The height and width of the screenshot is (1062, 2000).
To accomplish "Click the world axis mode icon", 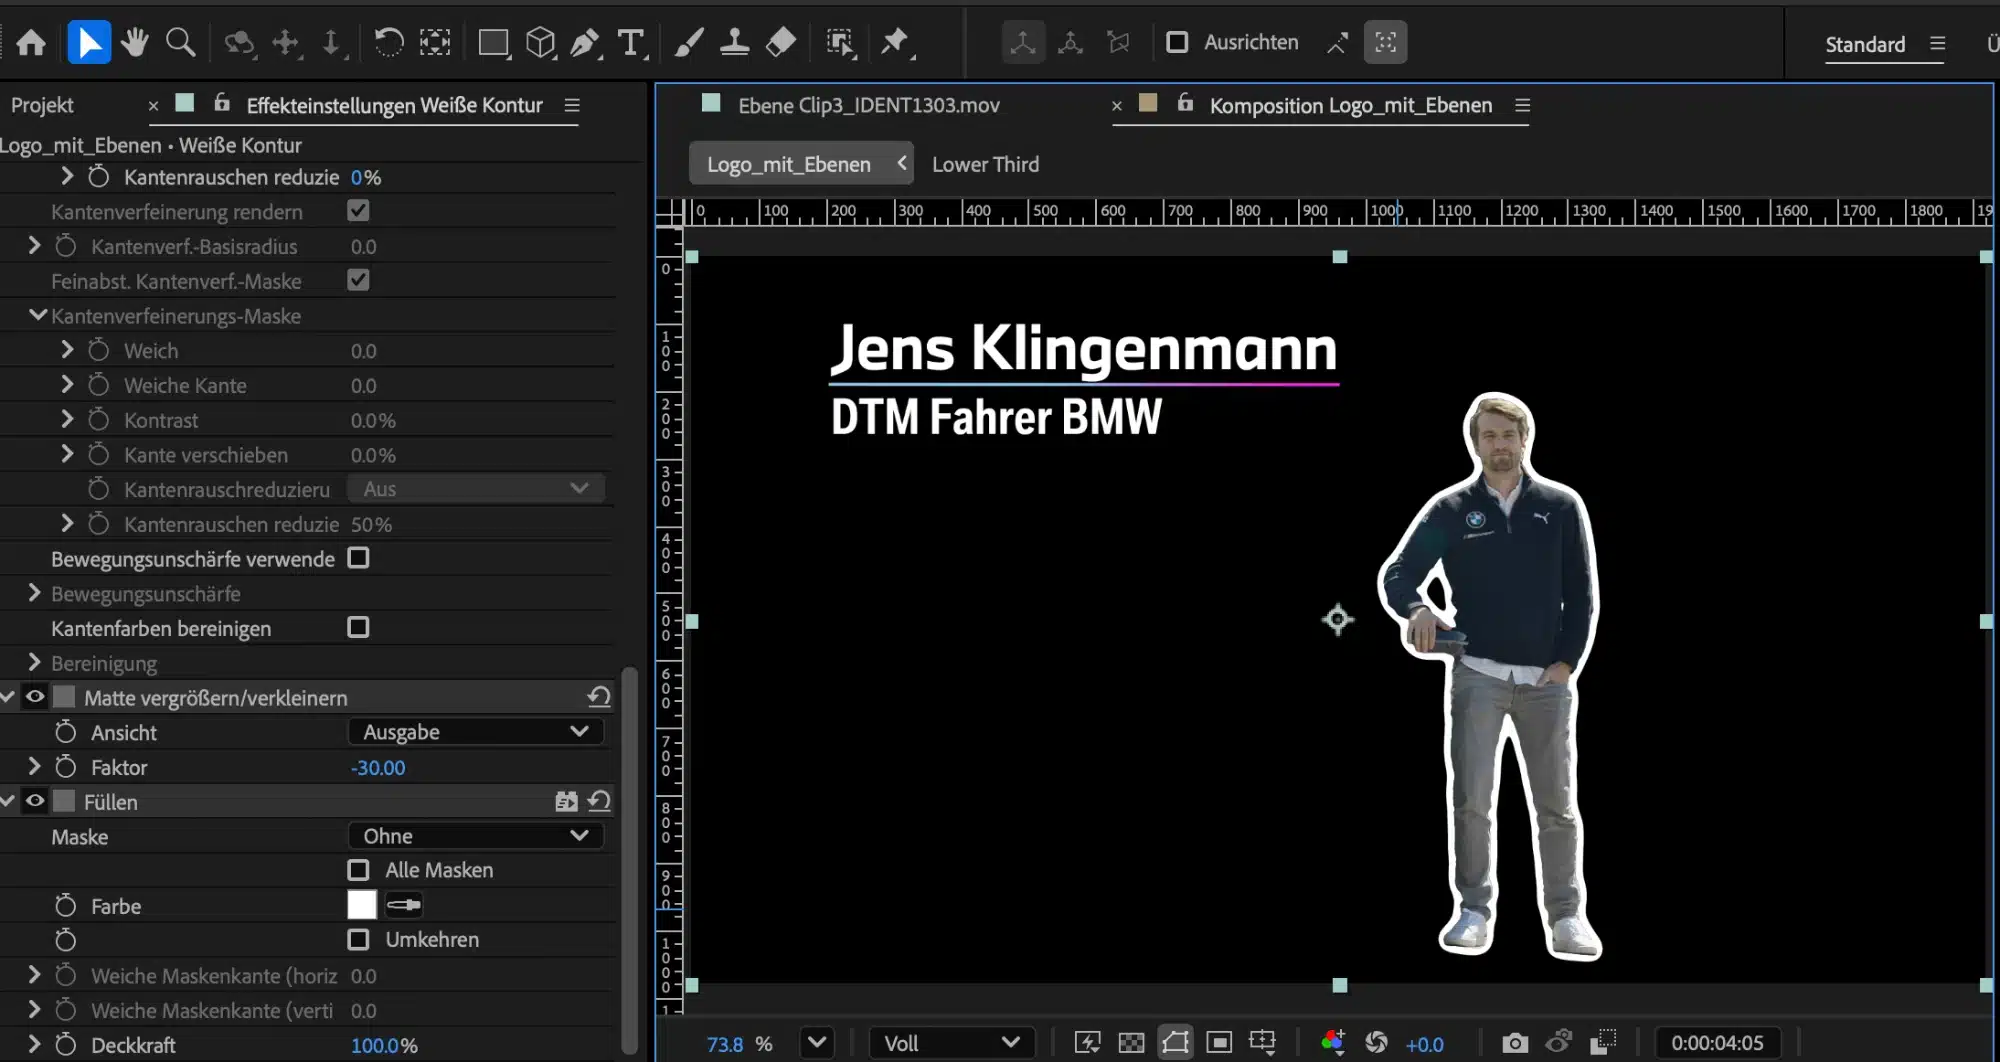I will pos(1070,42).
